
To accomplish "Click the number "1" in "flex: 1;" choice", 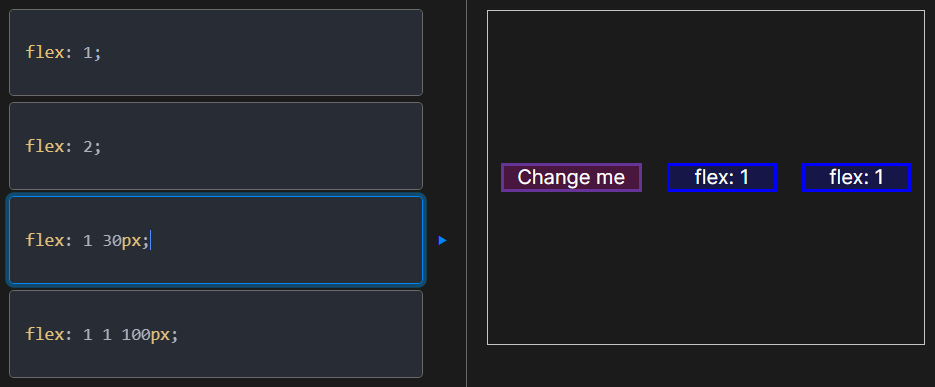I will coord(88,53).
